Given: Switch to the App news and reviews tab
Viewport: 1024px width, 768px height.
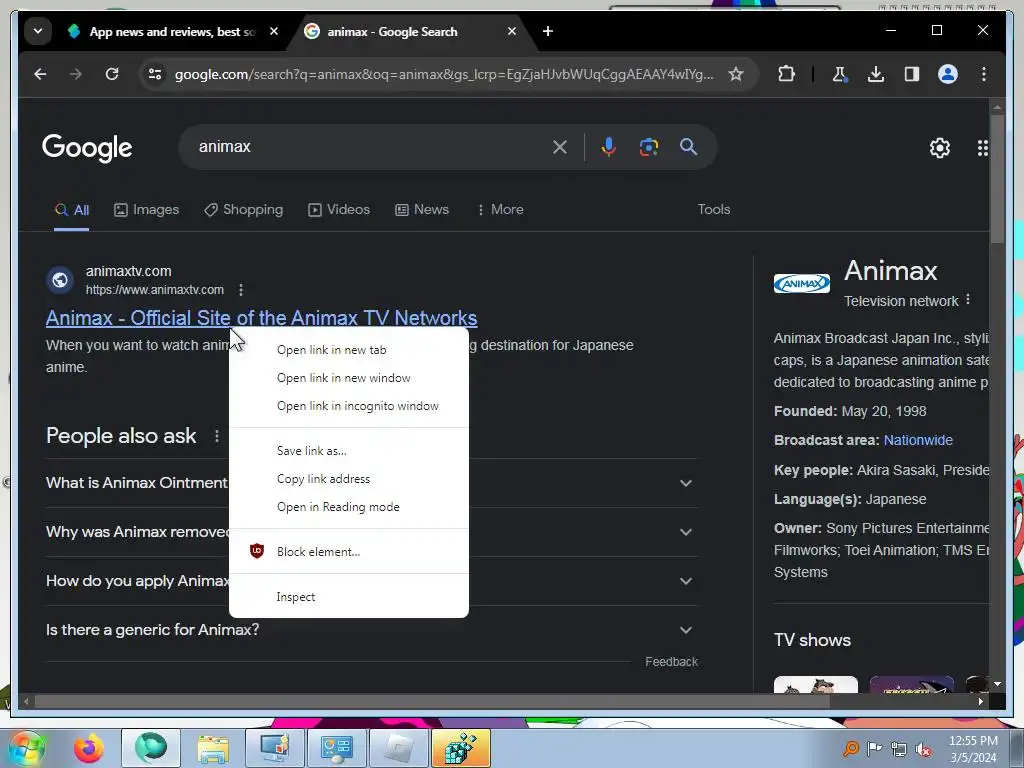Looking at the screenshot, I should [x=172, y=31].
